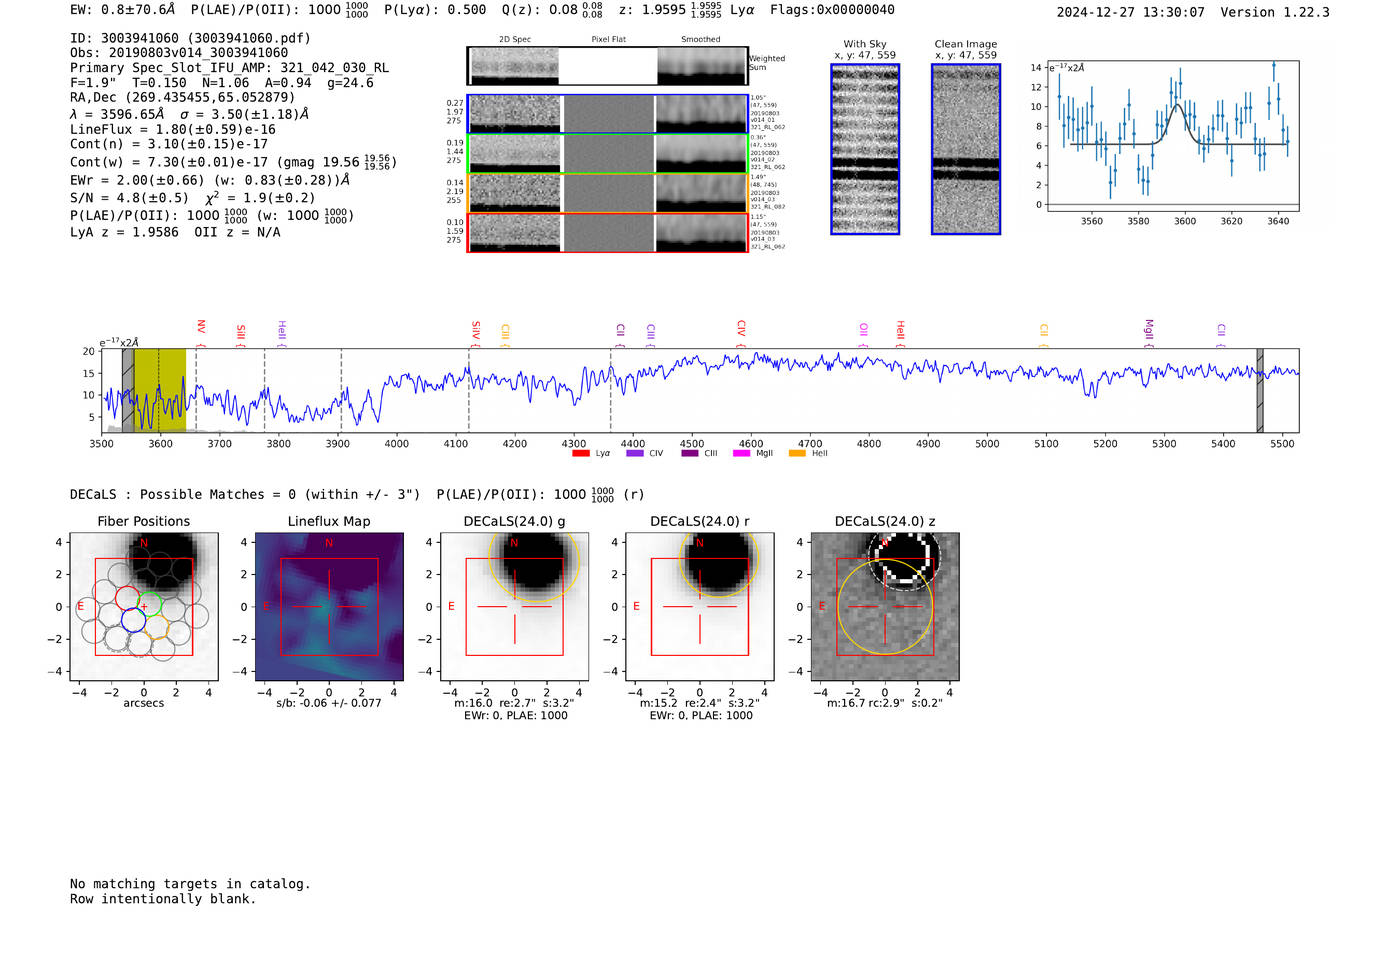This screenshot has width=1400, height=953.
Task: Open the With Sky cutout image
Action: click(865, 149)
